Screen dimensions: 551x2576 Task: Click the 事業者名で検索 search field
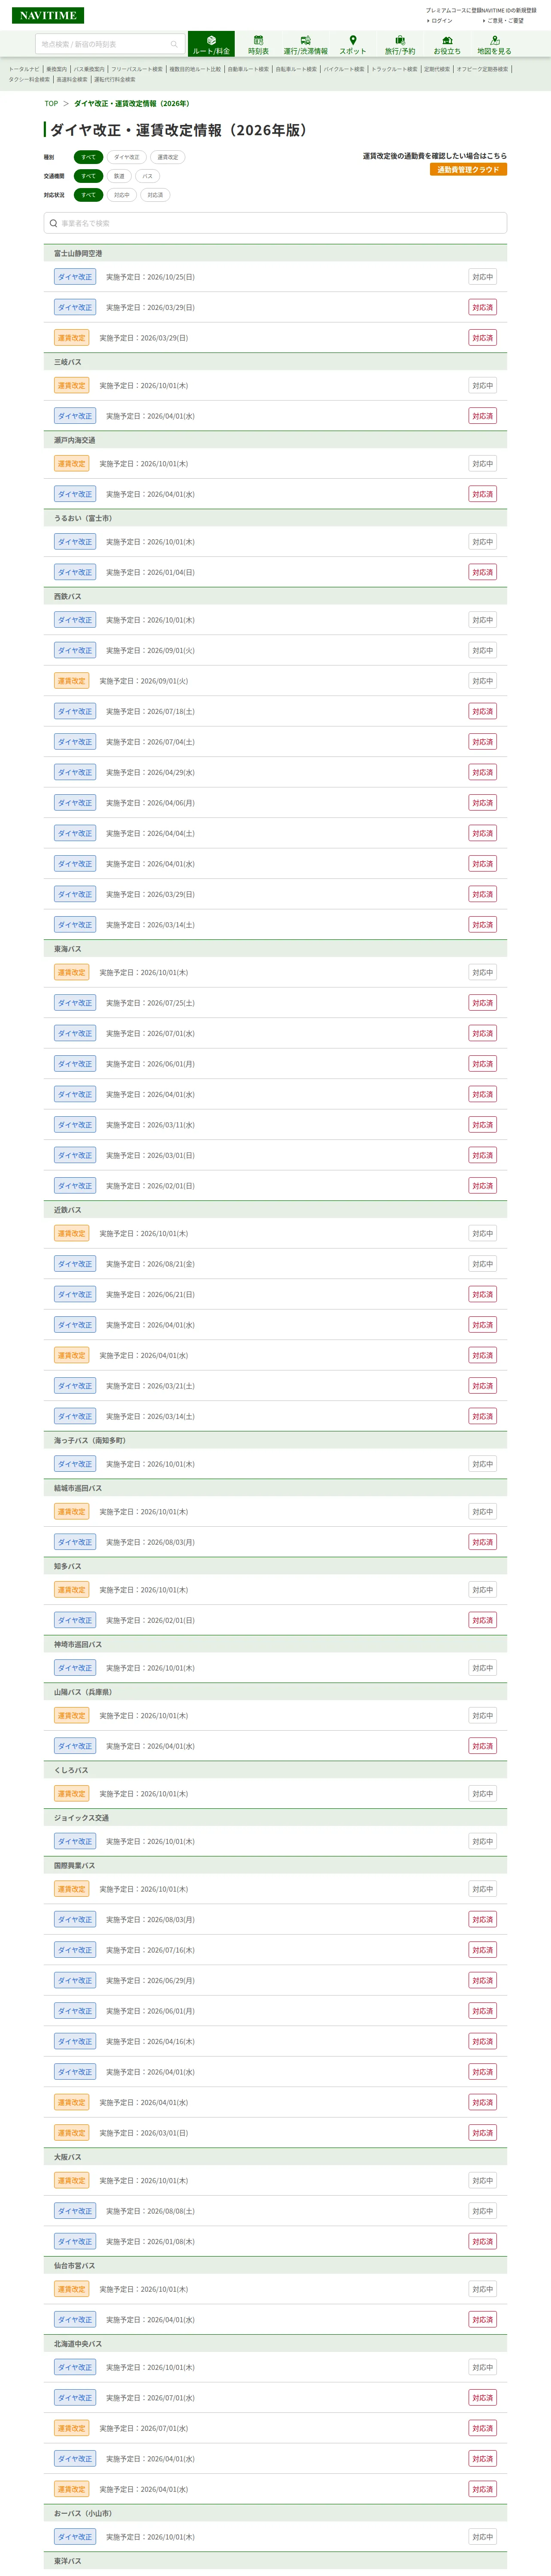pyautogui.click(x=275, y=223)
